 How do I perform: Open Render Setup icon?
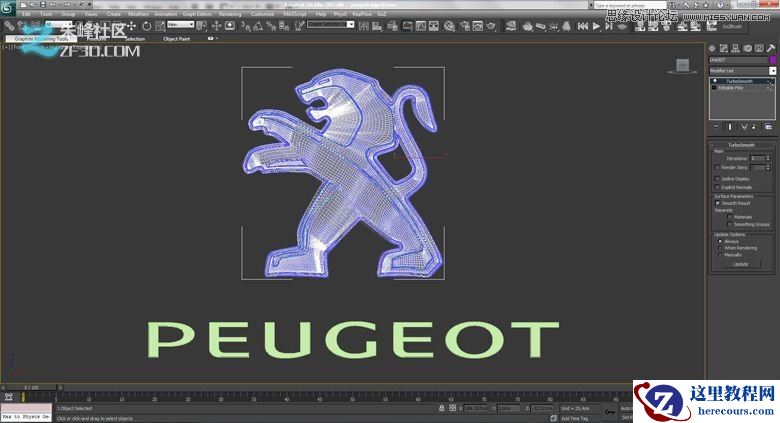coord(465,26)
